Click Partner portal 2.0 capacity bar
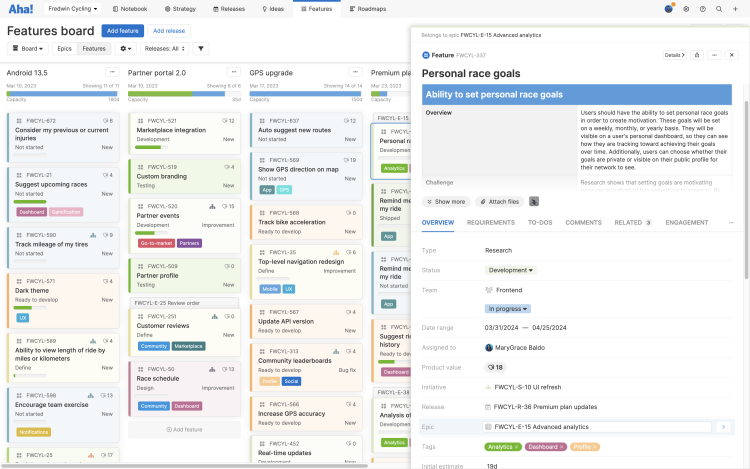This screenshot has height=469, width=750. tap(184, 94)
